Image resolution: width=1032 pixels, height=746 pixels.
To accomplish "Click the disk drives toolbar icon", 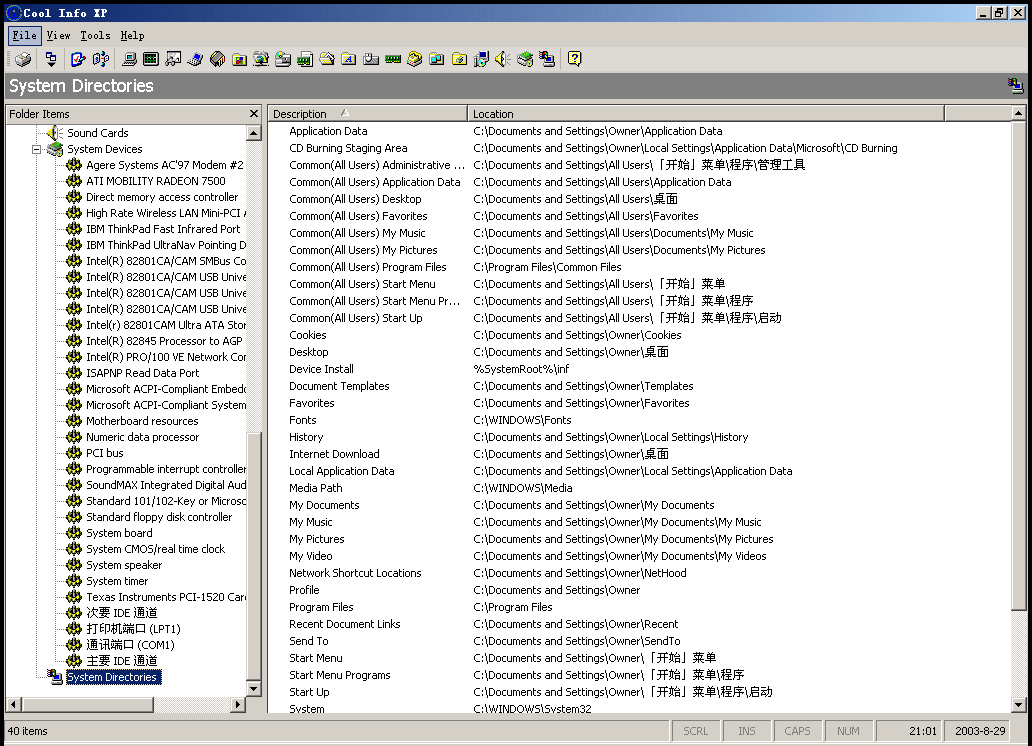I will (x=283, y=59).
